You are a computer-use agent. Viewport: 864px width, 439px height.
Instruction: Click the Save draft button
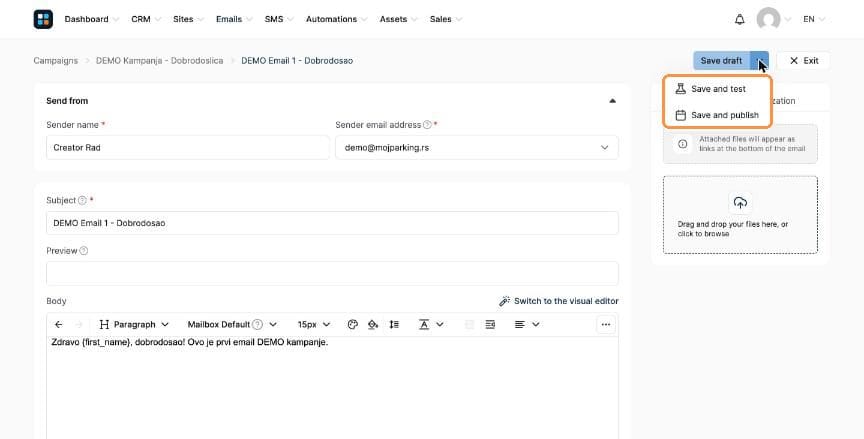721,61
